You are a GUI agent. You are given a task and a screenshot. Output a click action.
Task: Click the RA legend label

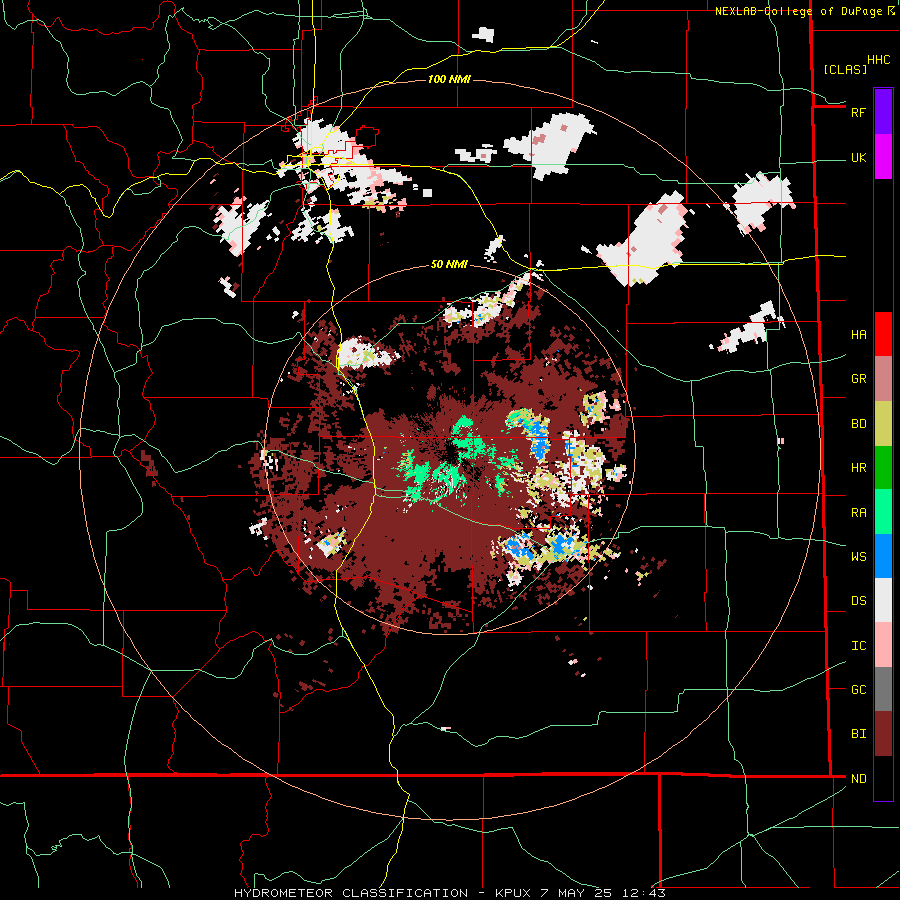point(858,513)
